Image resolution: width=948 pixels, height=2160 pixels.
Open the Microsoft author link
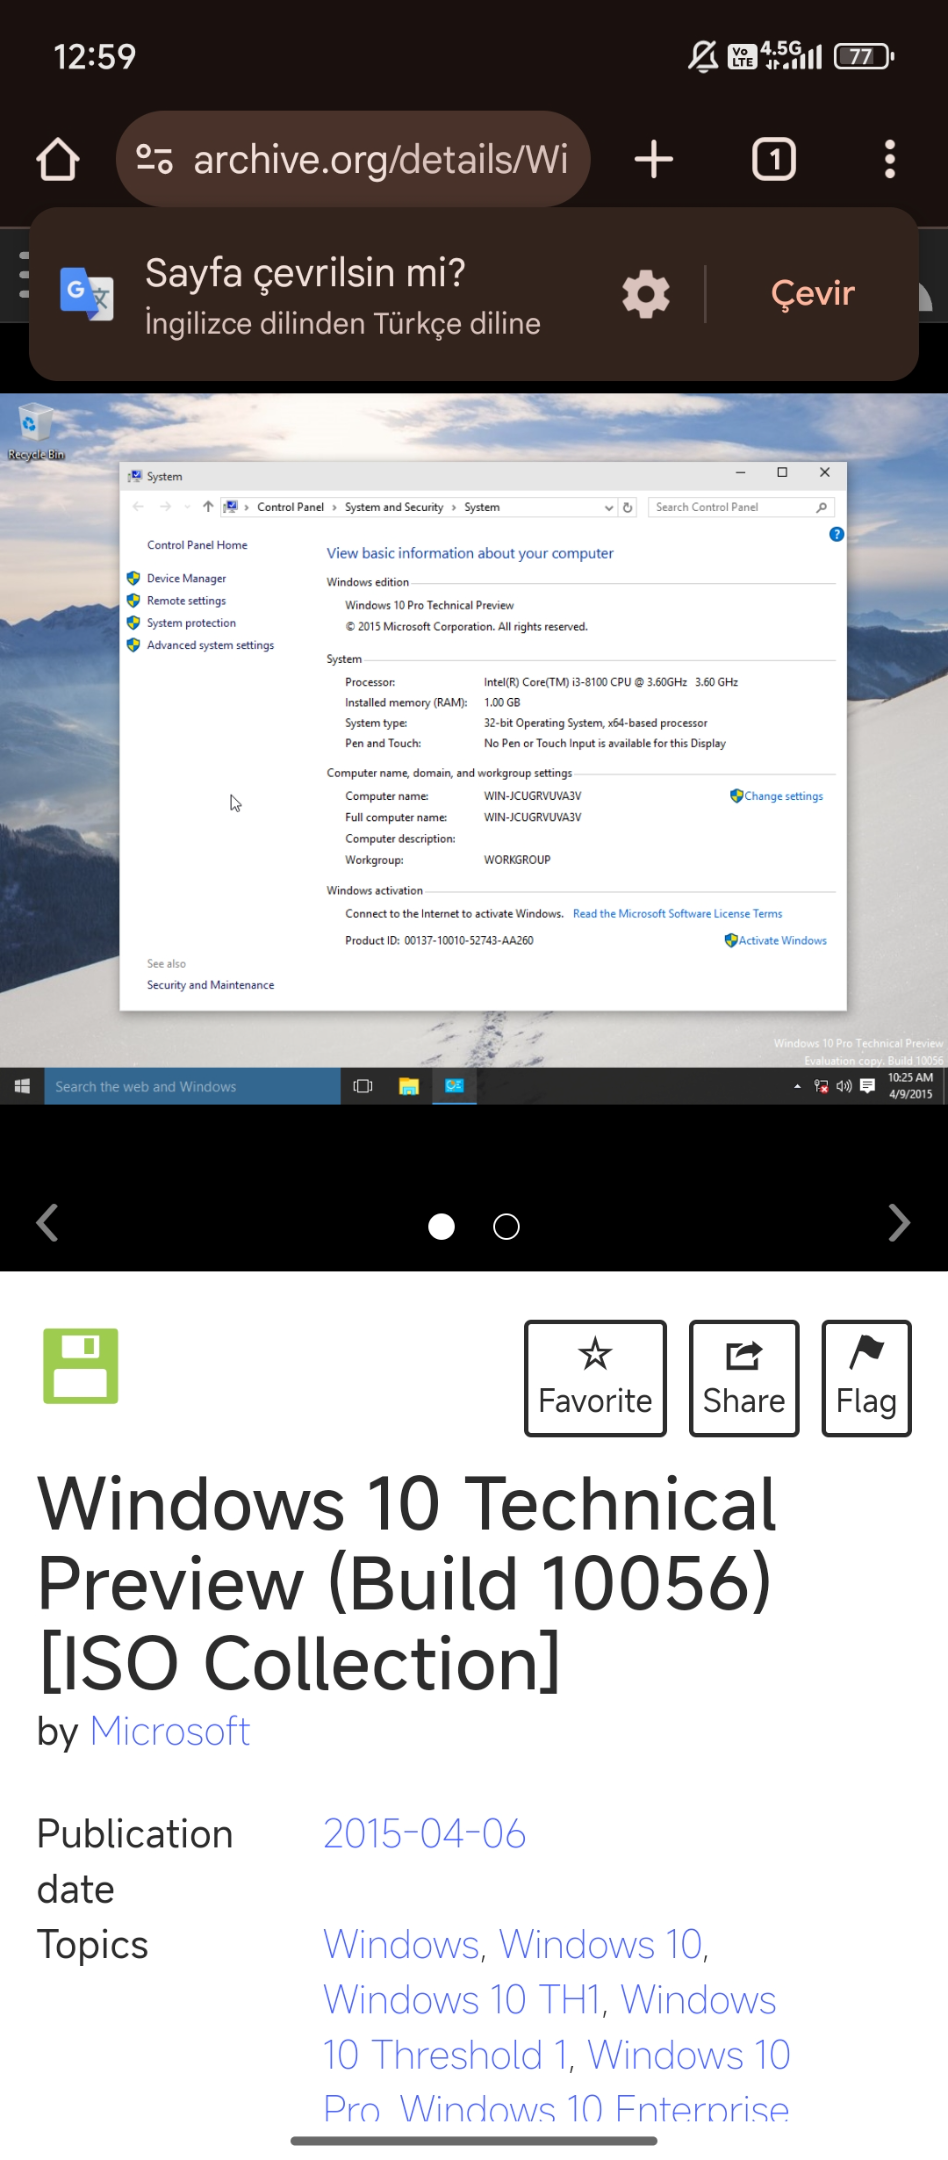tap(170, 1731)
